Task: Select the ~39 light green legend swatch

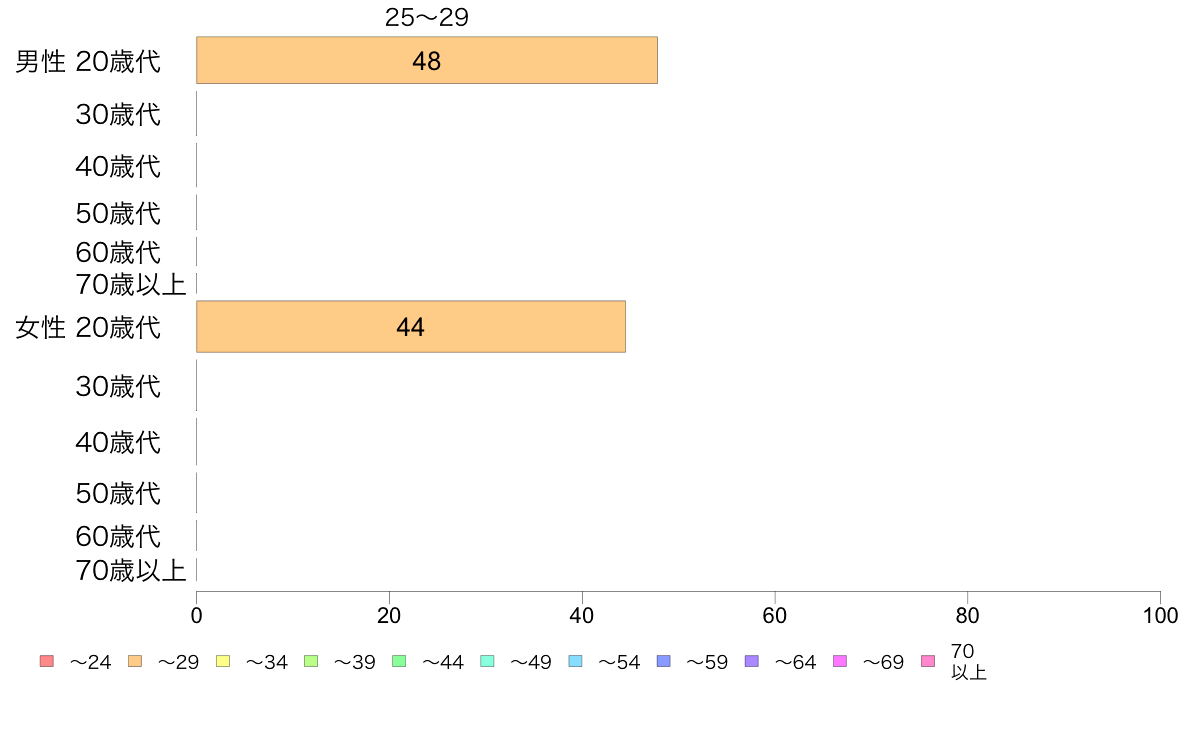Action: [311, 661]
